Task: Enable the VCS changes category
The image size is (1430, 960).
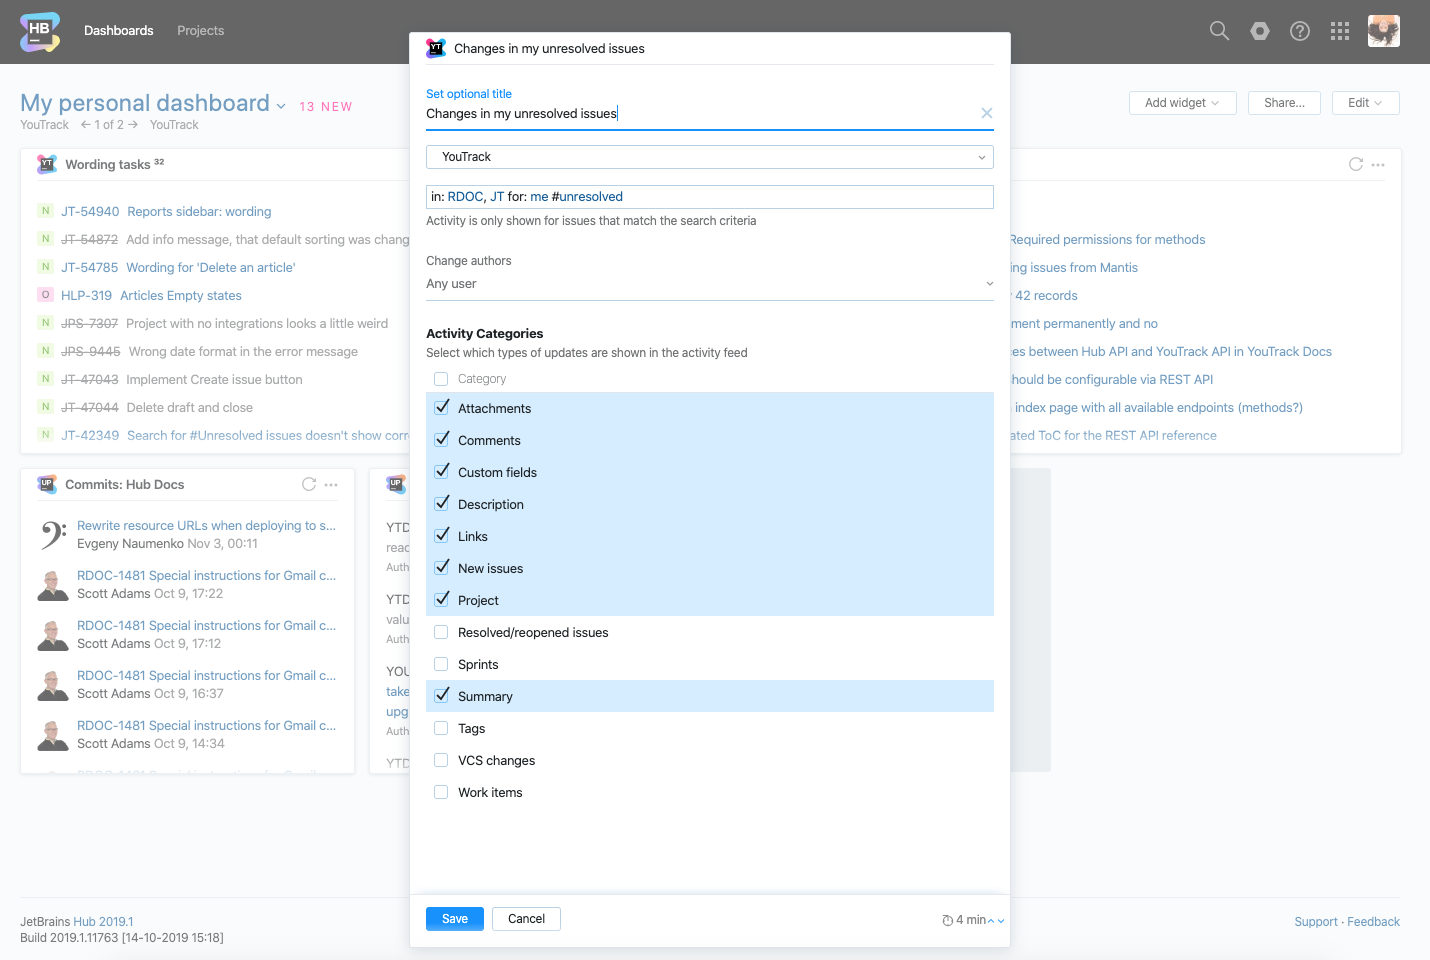Action: coord(441,760)
